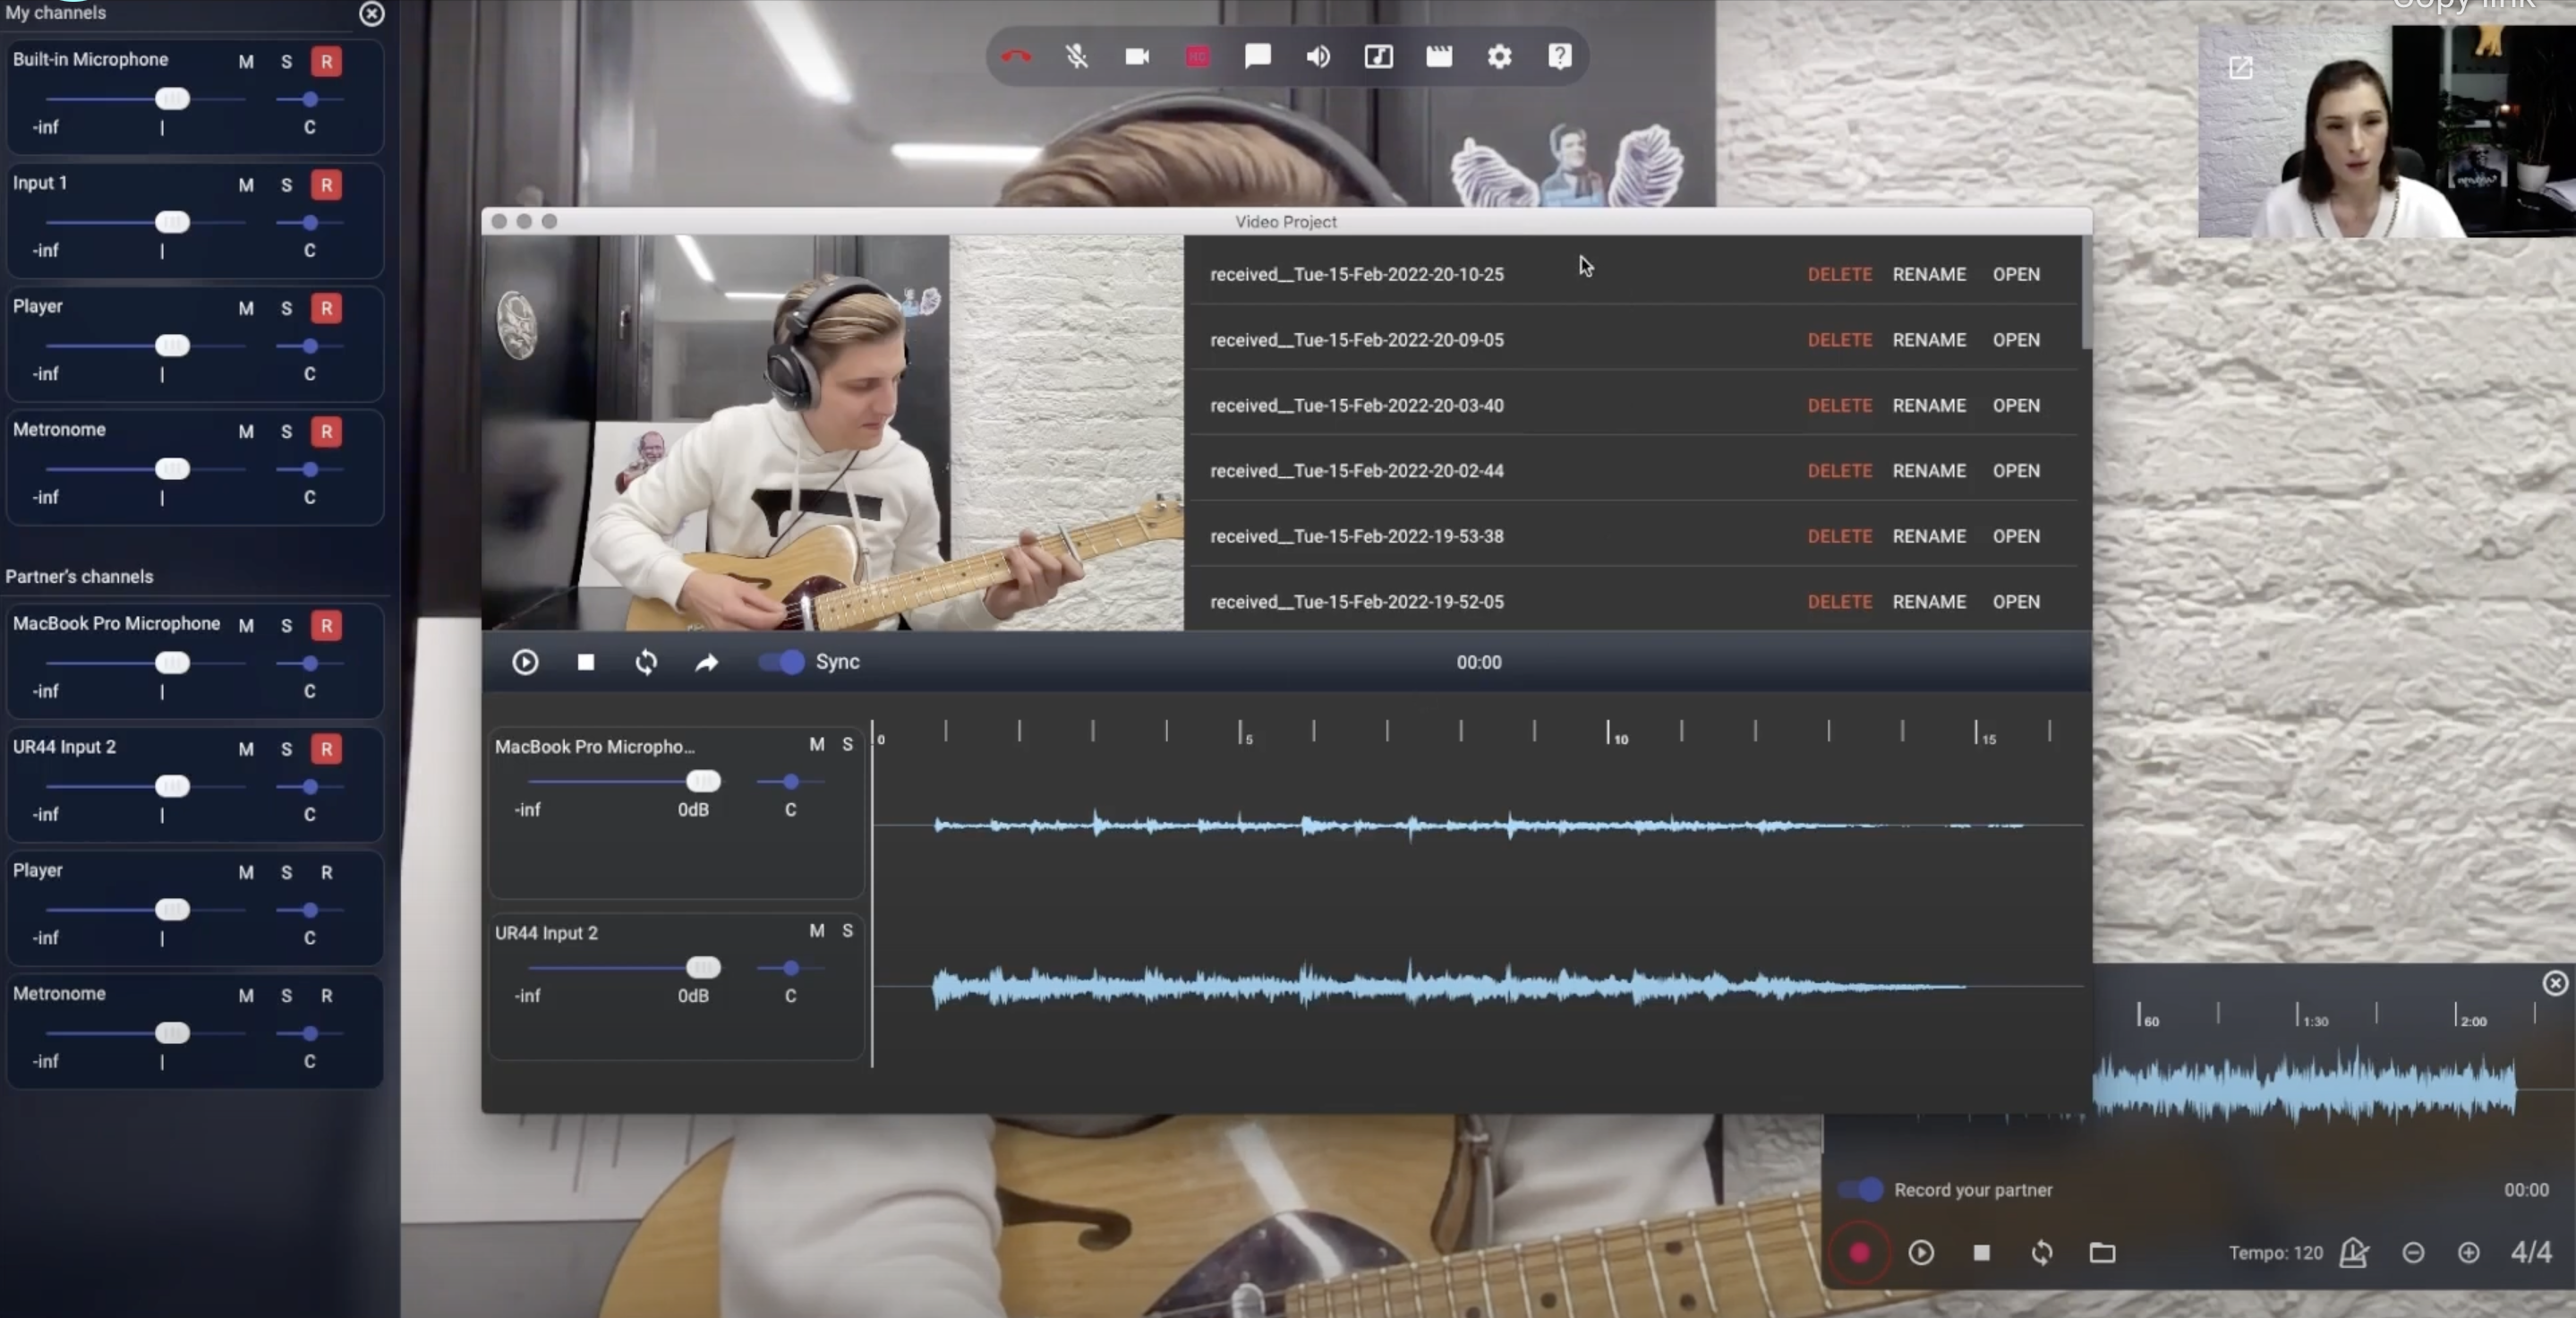This screenshot has height=1318, width=2576.
Task: Open settings gear in top toolbar
Action: pyautogui.click(x=1499, y=57)
